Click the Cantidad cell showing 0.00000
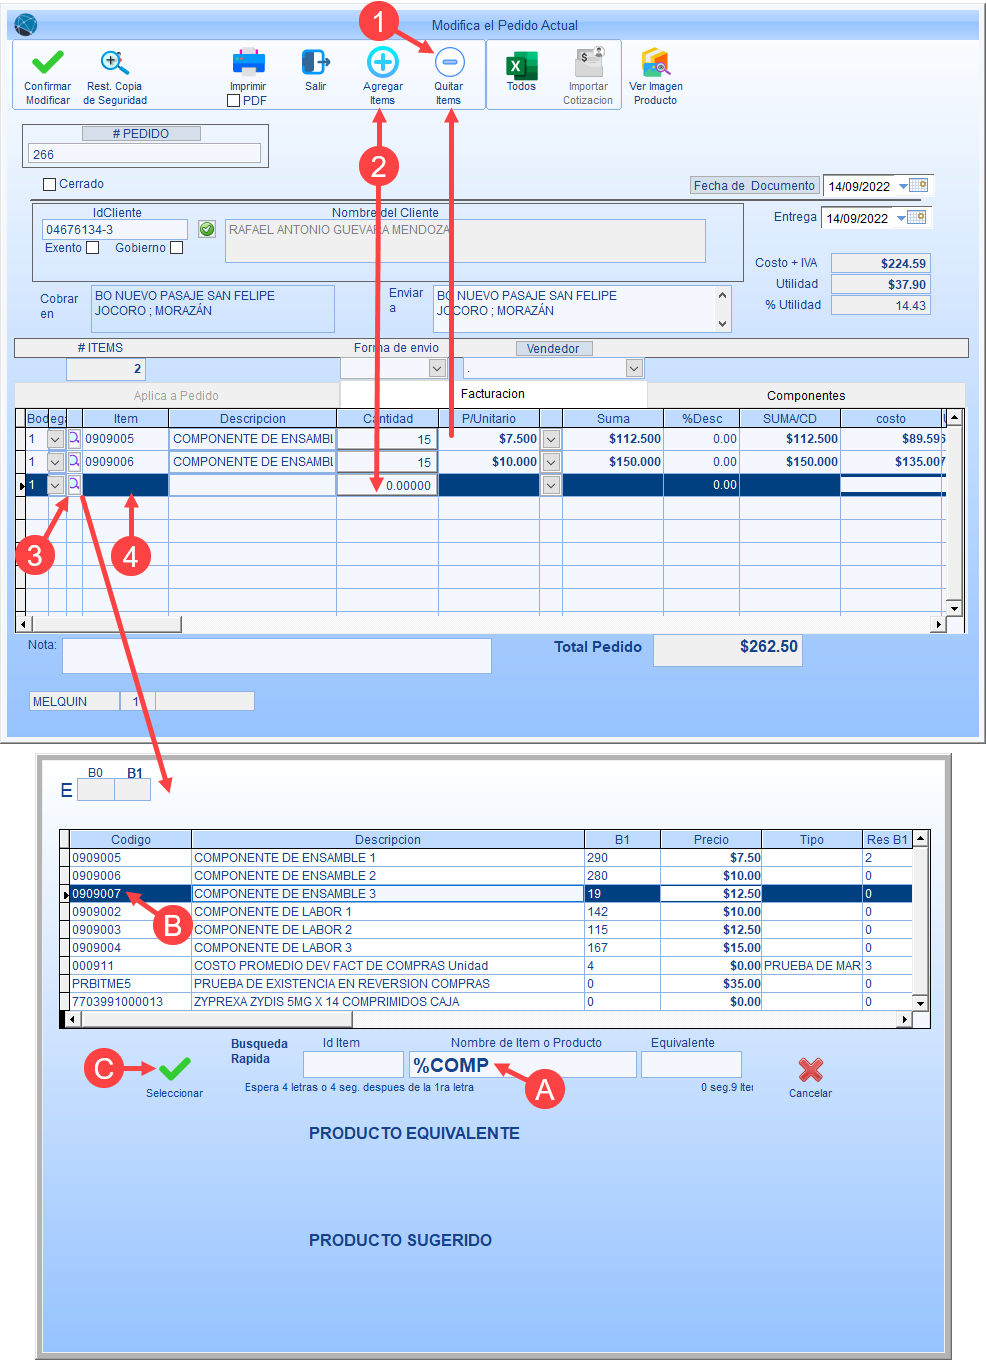 (x=387, y=485)
